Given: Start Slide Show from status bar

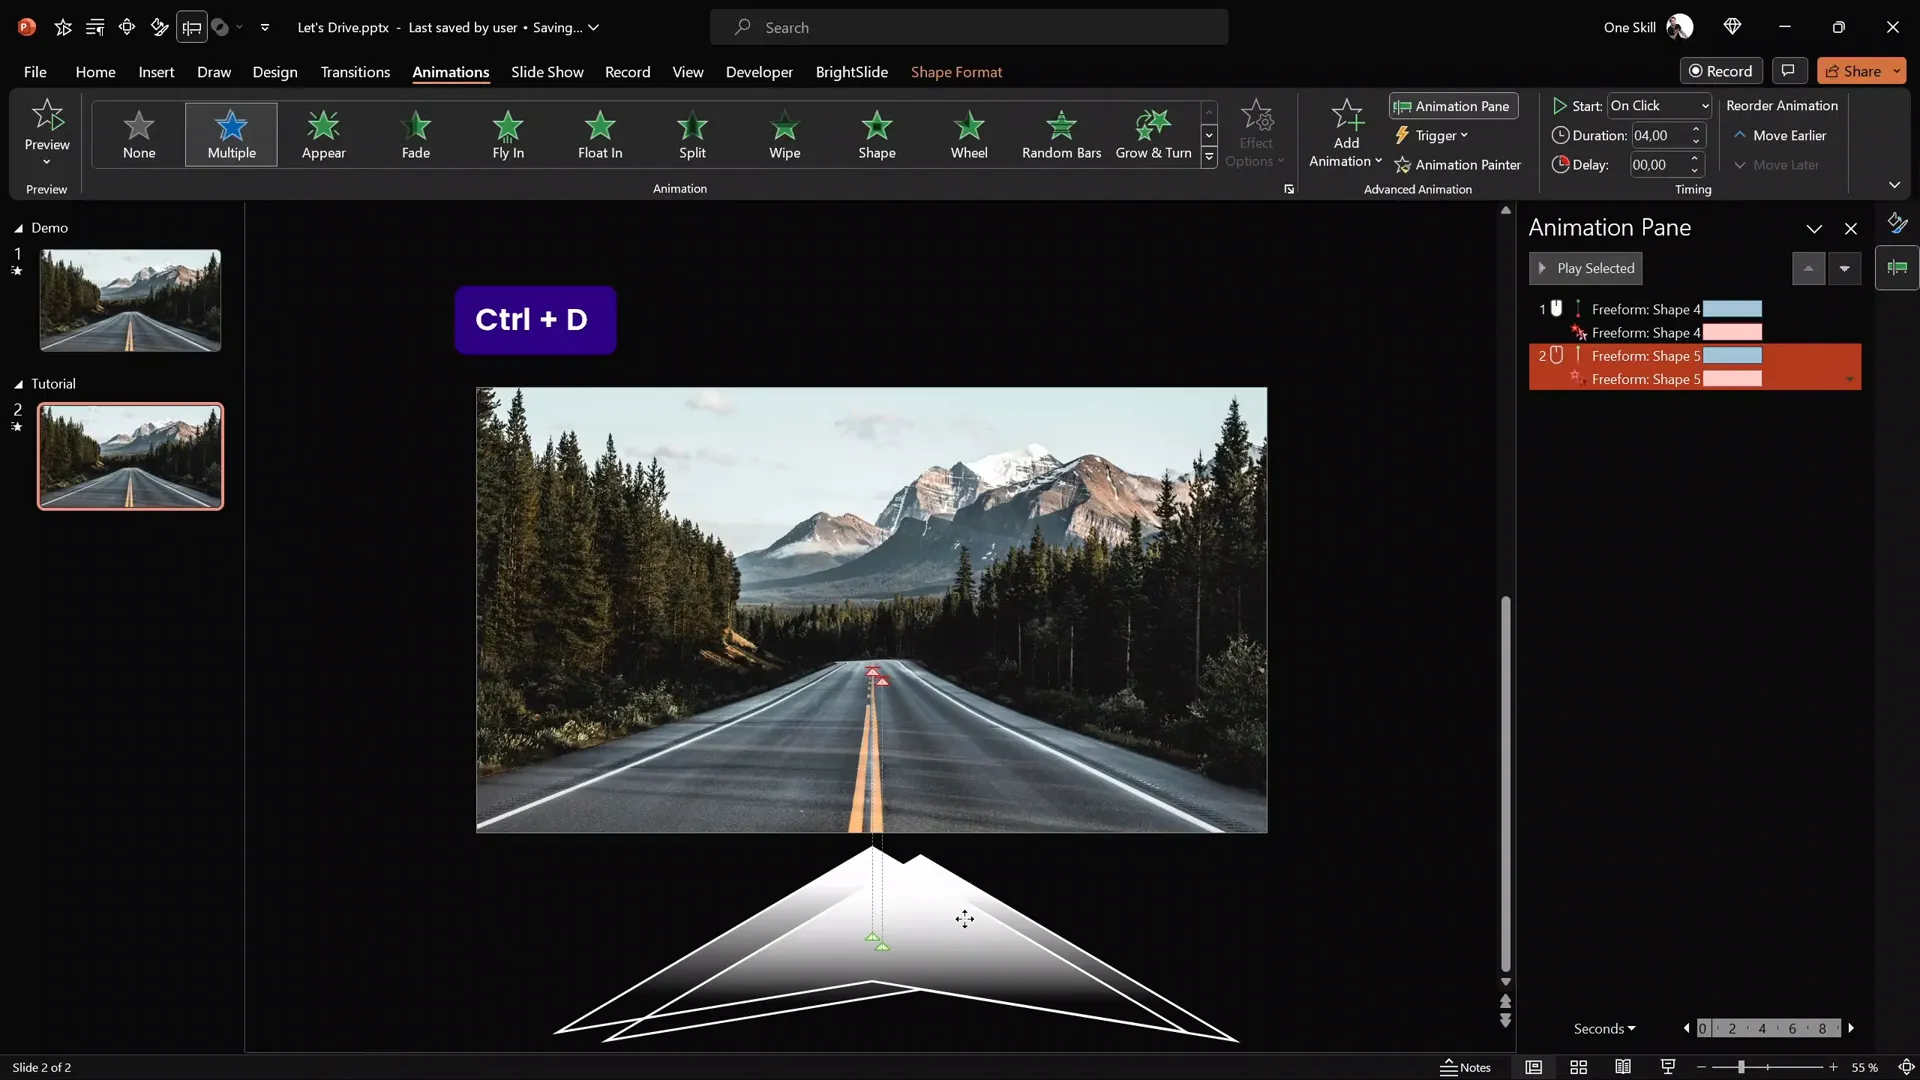Looking at the screenshot, I should [x=1668, y=1067].
